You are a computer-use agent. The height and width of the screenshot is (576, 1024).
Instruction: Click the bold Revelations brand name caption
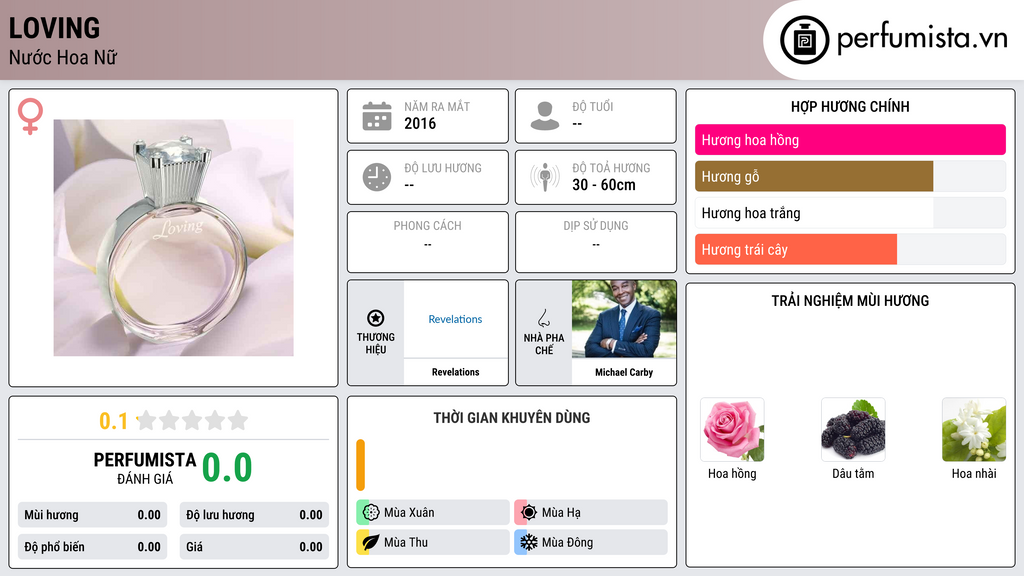(455, 372)
